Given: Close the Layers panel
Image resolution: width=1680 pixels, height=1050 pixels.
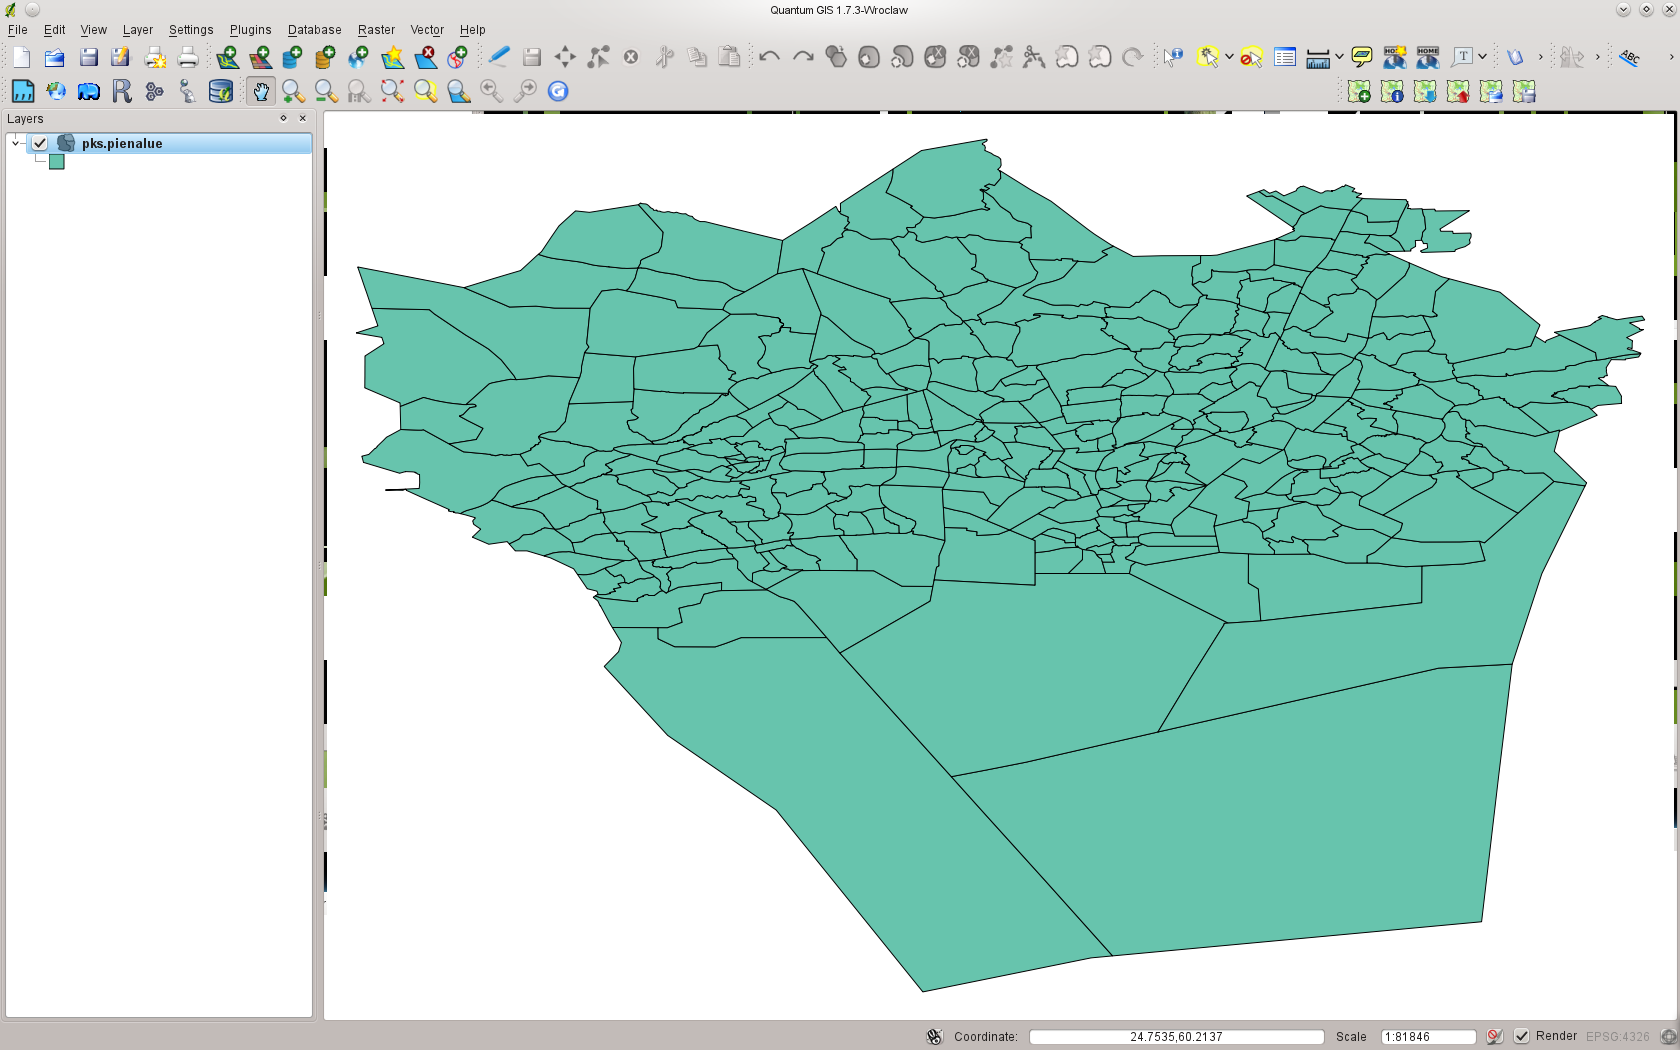Looking at the screenshot, I should [x=303, y=118].
